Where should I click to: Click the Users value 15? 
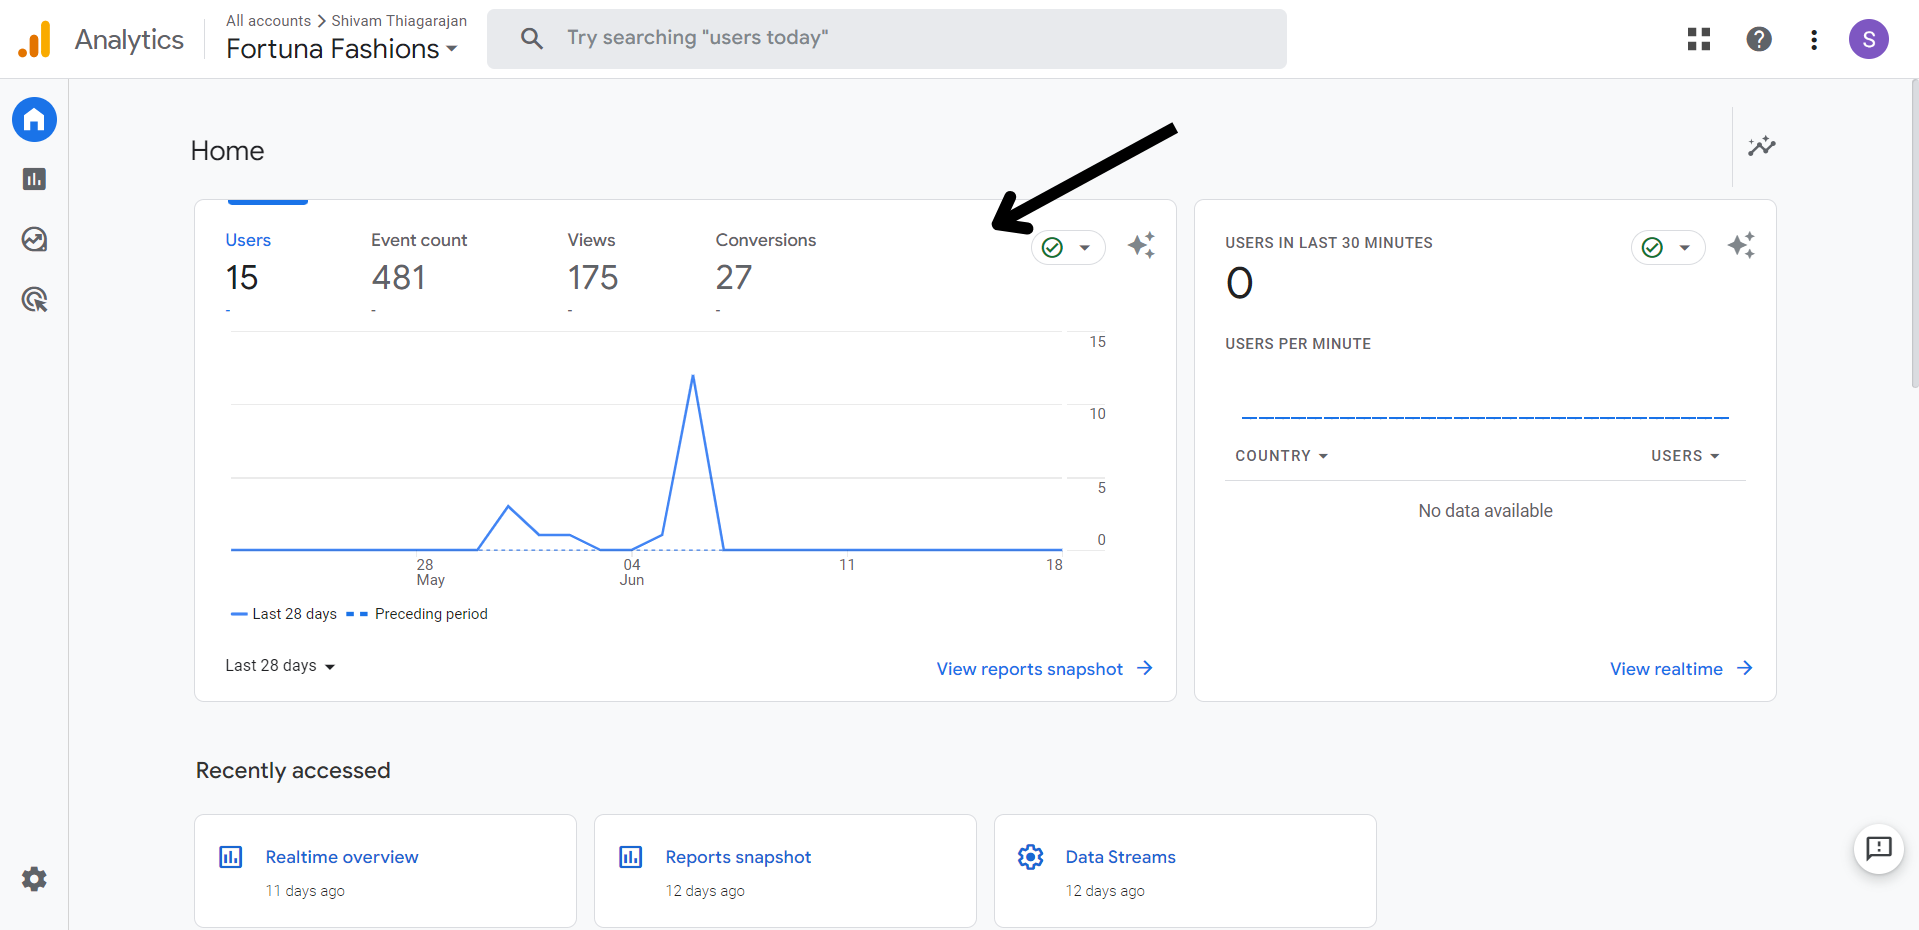[242, 278]
